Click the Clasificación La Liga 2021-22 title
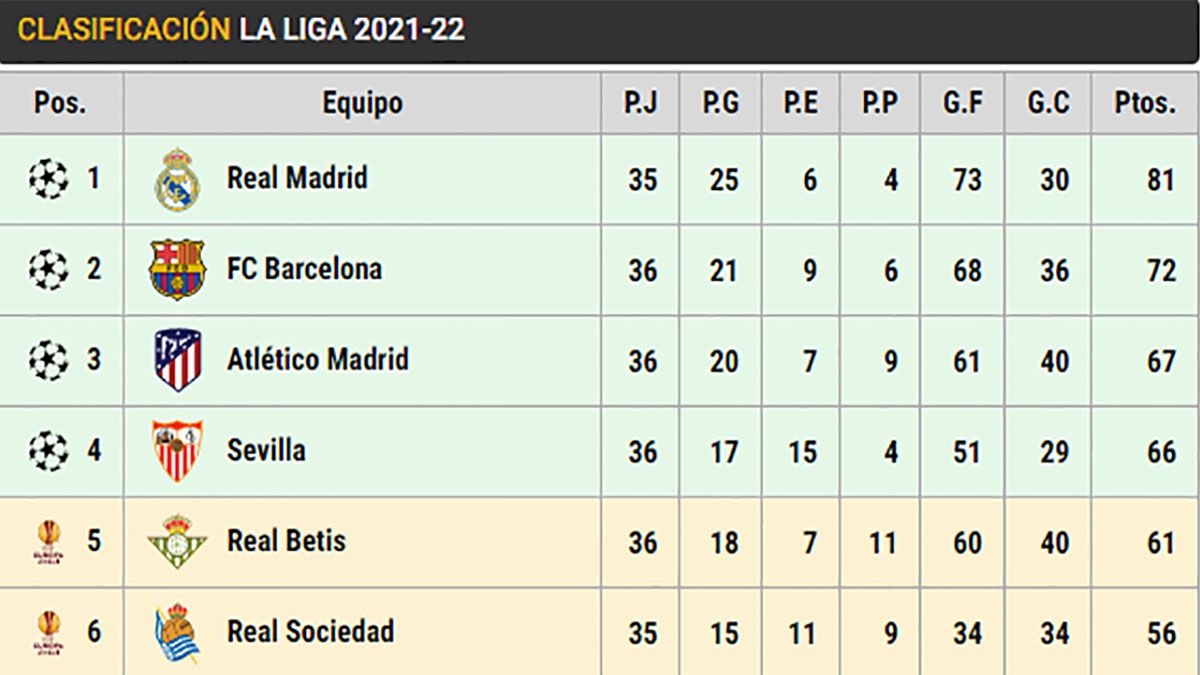 (241, 30)
